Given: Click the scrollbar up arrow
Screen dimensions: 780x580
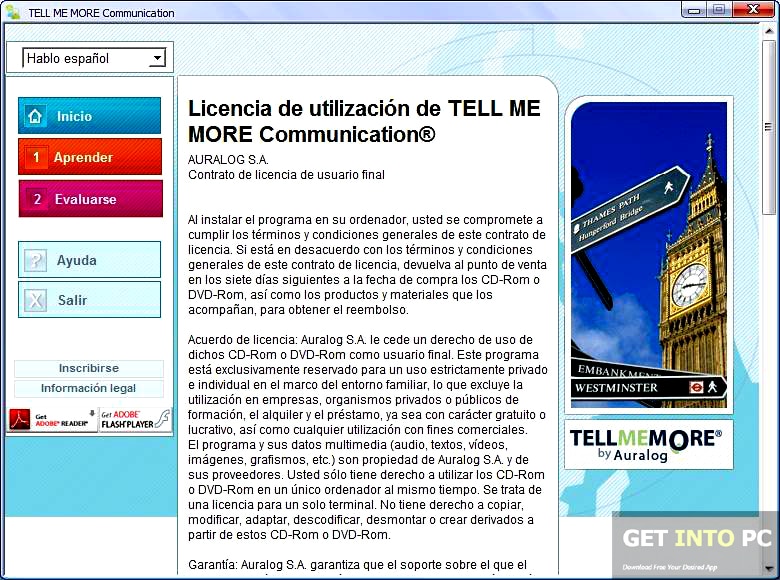Looking at the screenshot, I should [x=770, y=31].
